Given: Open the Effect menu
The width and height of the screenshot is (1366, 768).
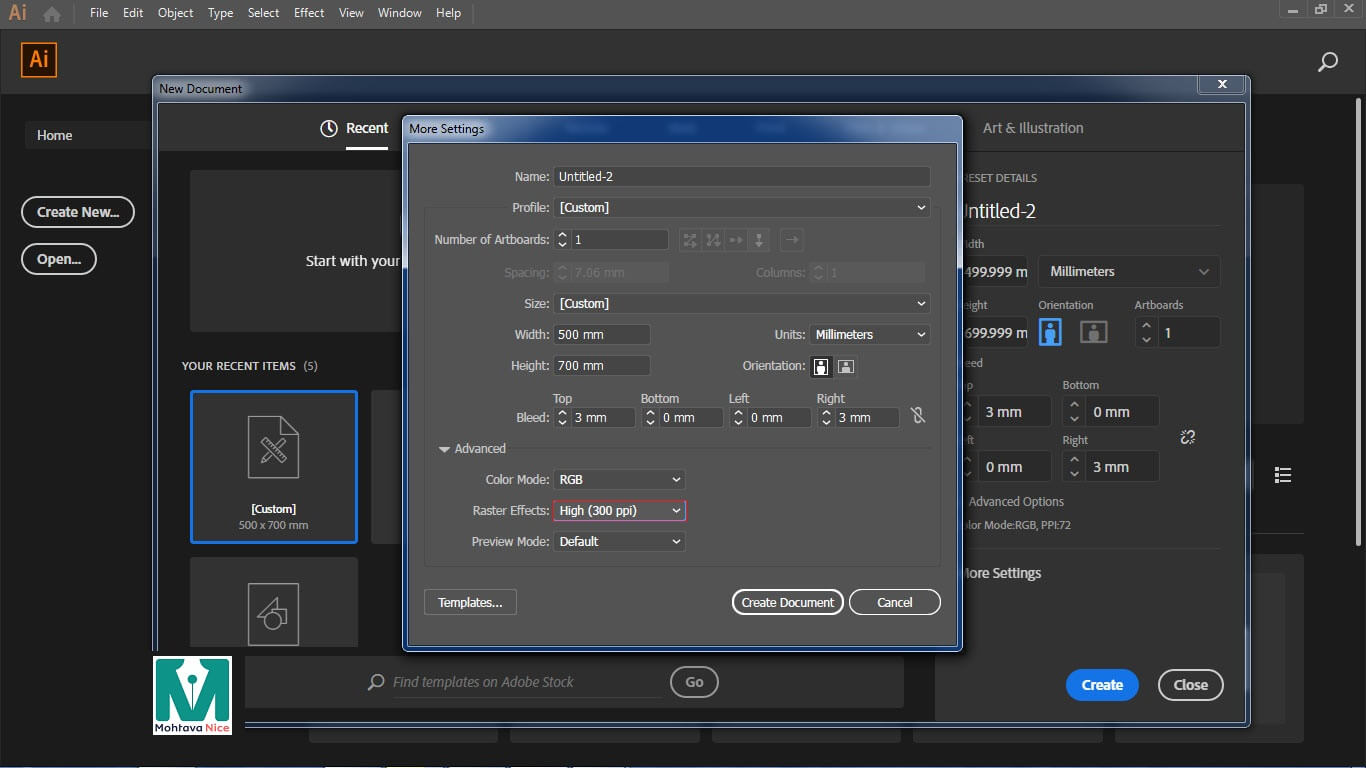Looking at the screenshot, I should [309, 13].
